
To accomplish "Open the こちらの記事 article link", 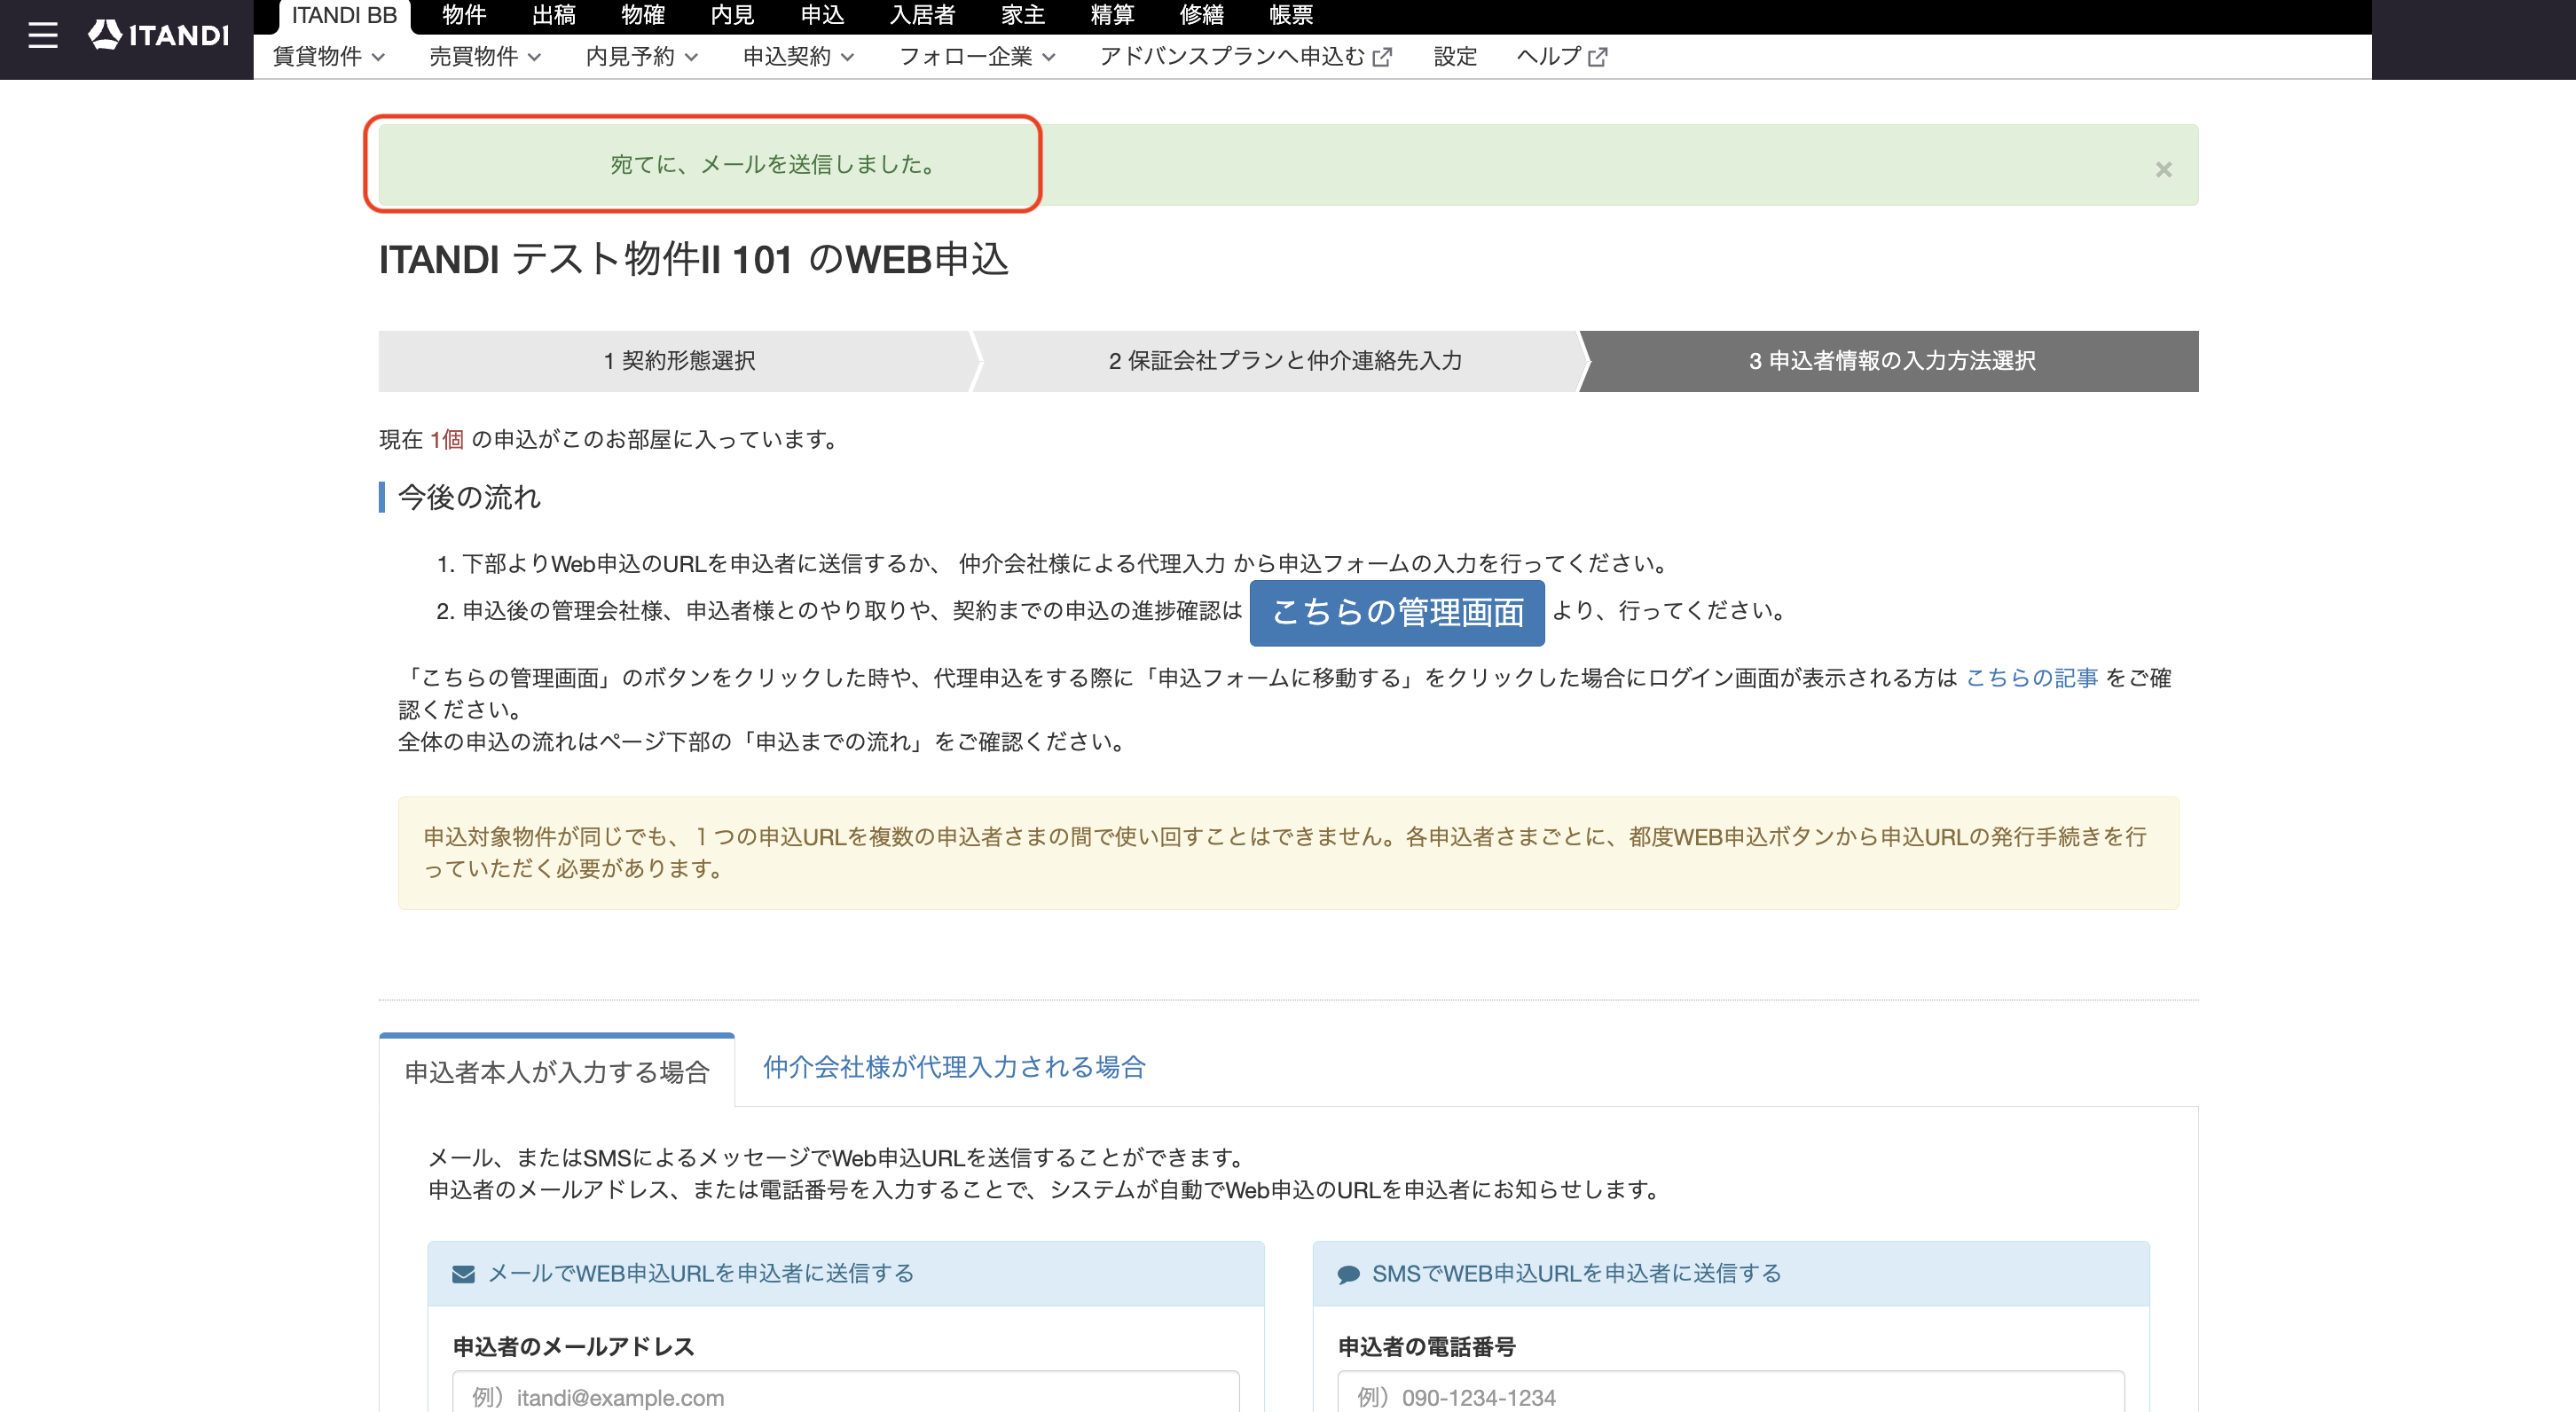I will point(2031,678).
